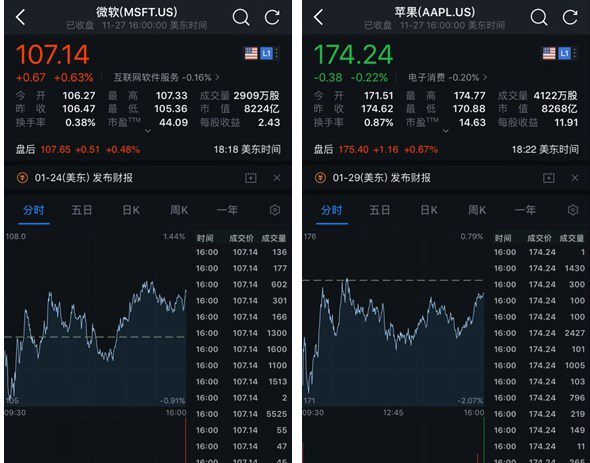Screen dimensions: 590x463
Task: Tap the L1 quote level badge on MSFT
Action: click(x=266, y=53)
